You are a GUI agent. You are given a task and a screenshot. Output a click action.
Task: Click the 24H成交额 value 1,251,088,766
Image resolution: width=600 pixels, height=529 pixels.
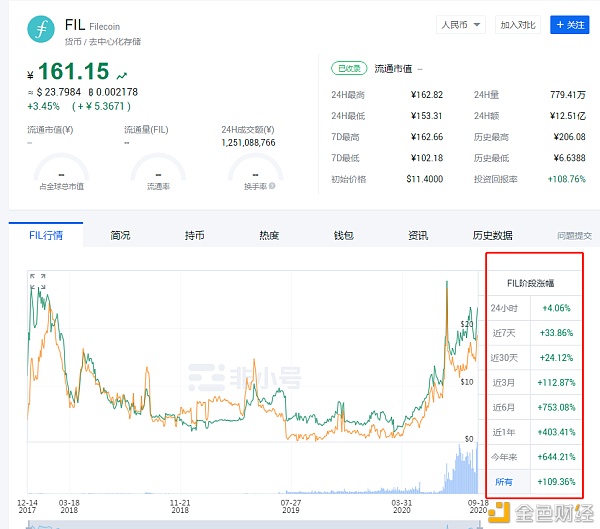point(248,143)
